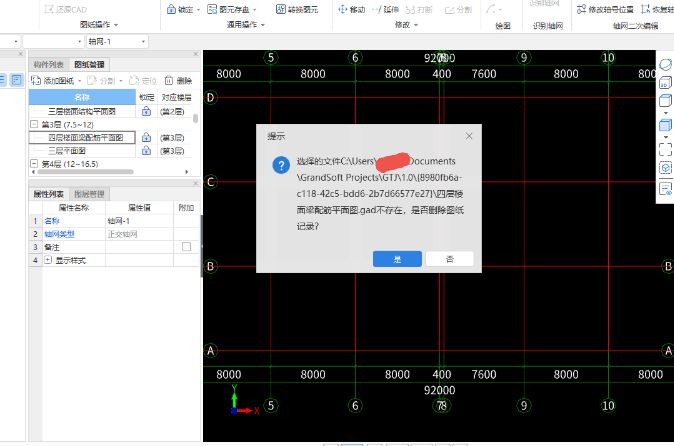674x446 pixels.
Task: Select the 延伸 extend tool
Action: click(x=385, y=9)
